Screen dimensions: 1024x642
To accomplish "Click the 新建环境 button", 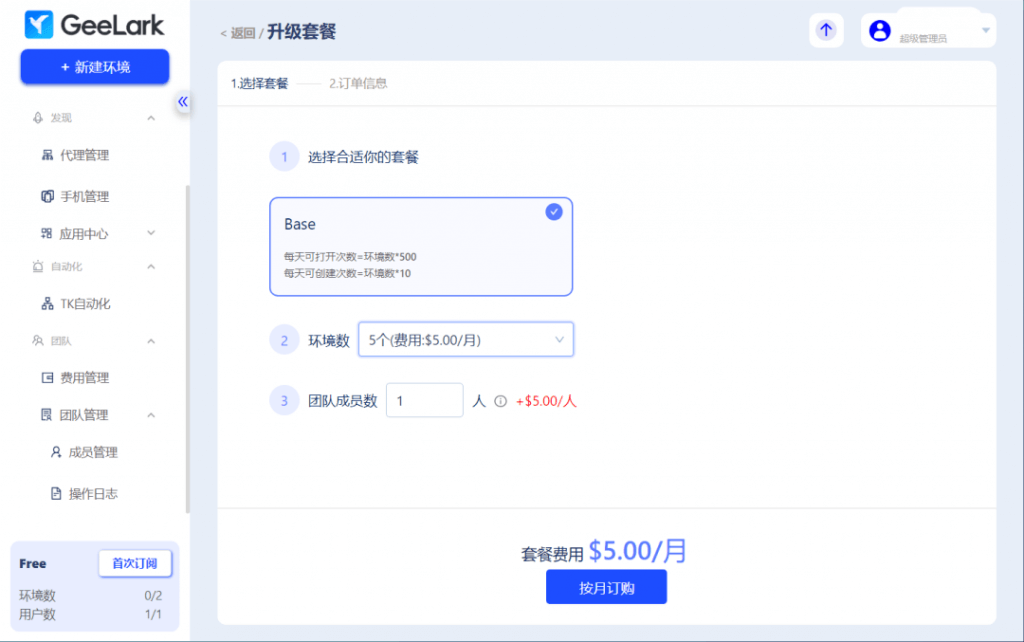I will [x=95, y=67].
